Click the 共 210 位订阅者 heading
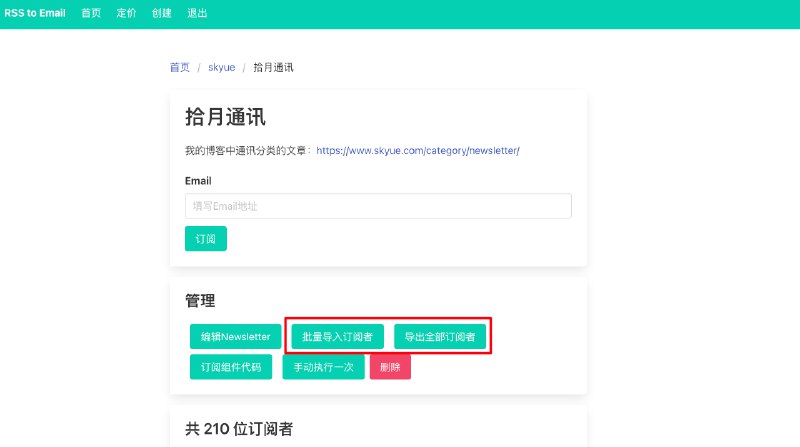The height and width of the screenshot is (447, 800). point(239,429)
